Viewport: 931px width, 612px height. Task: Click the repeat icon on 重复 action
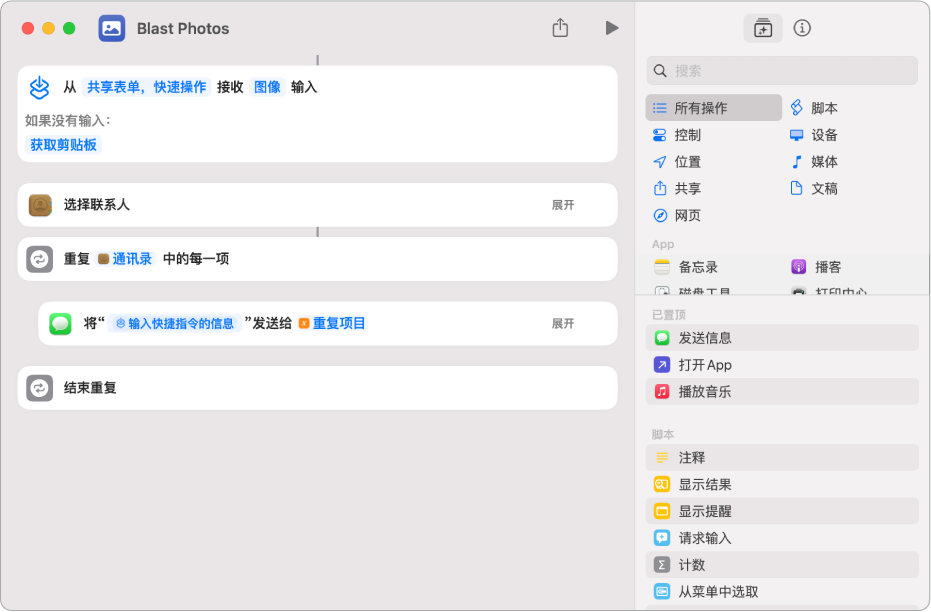click(39, 259)
